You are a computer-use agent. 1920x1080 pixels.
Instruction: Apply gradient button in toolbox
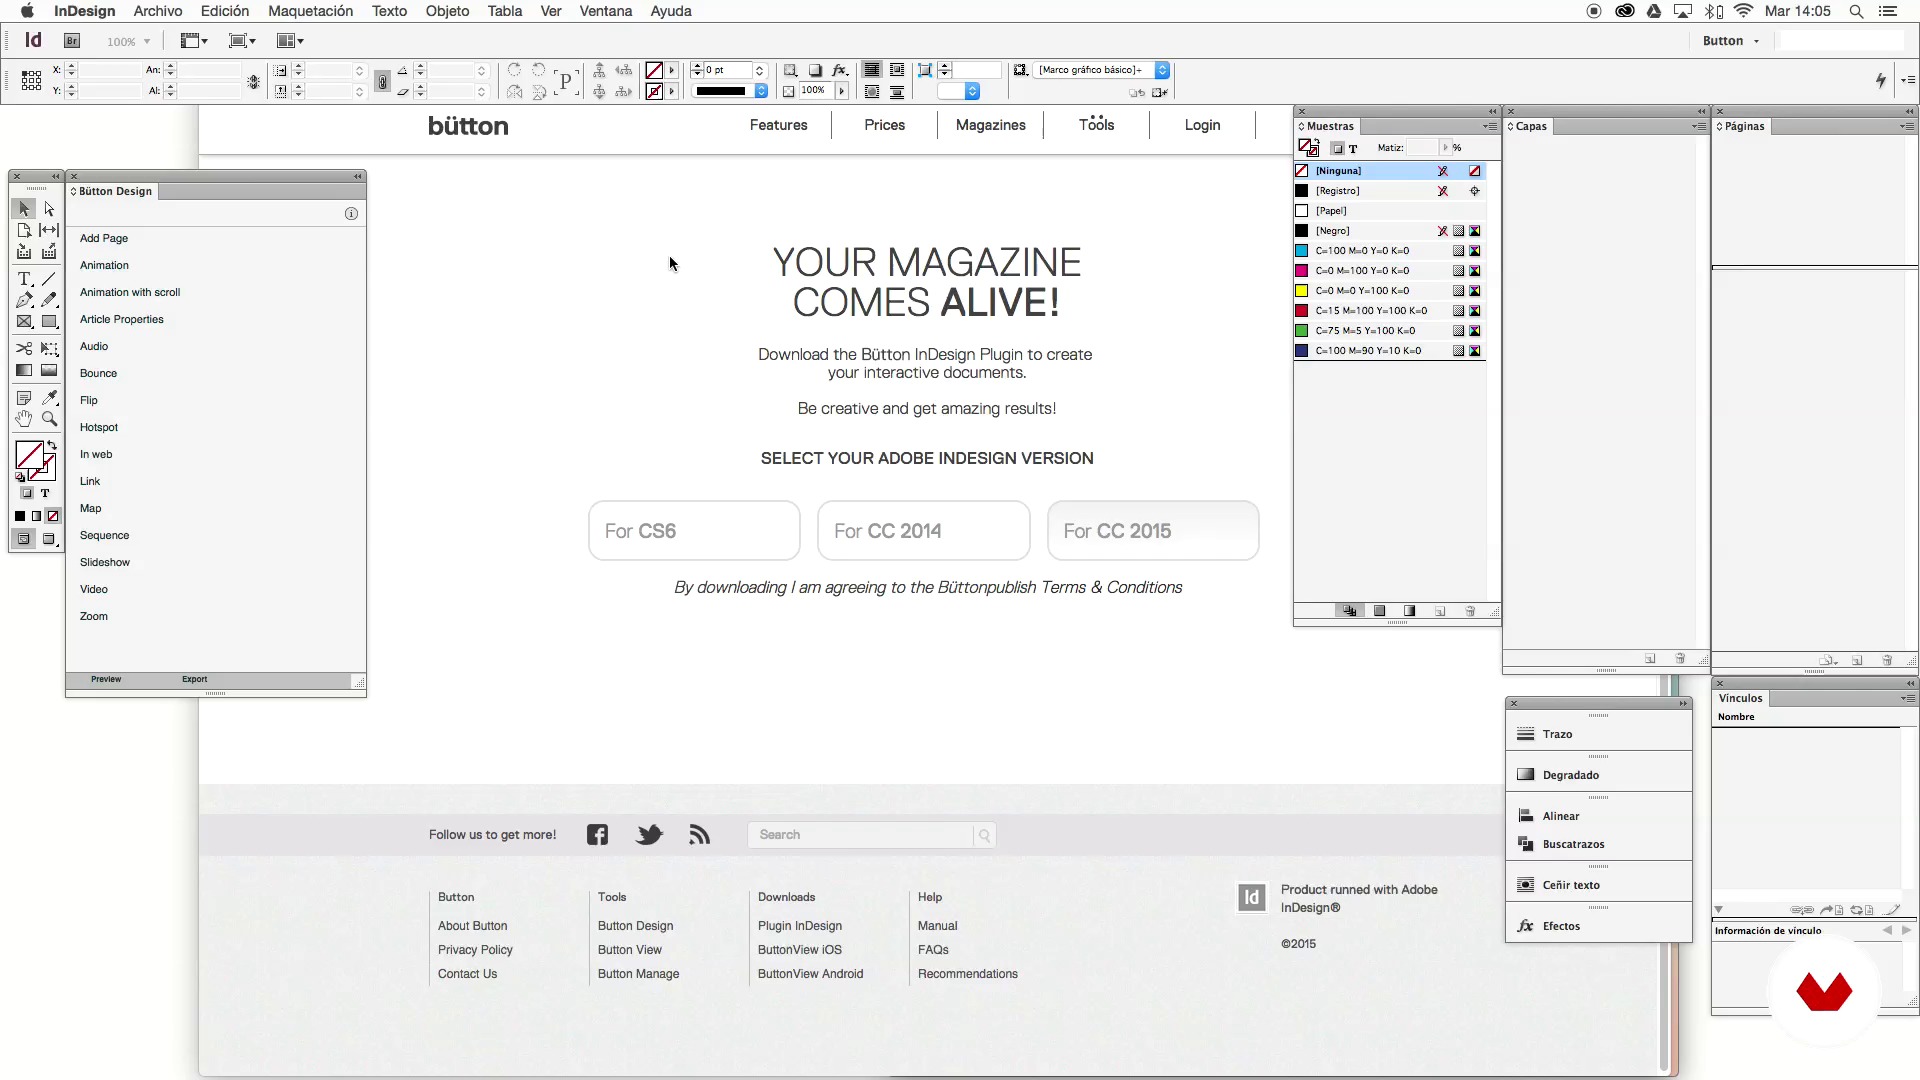(x=37, y=516)
